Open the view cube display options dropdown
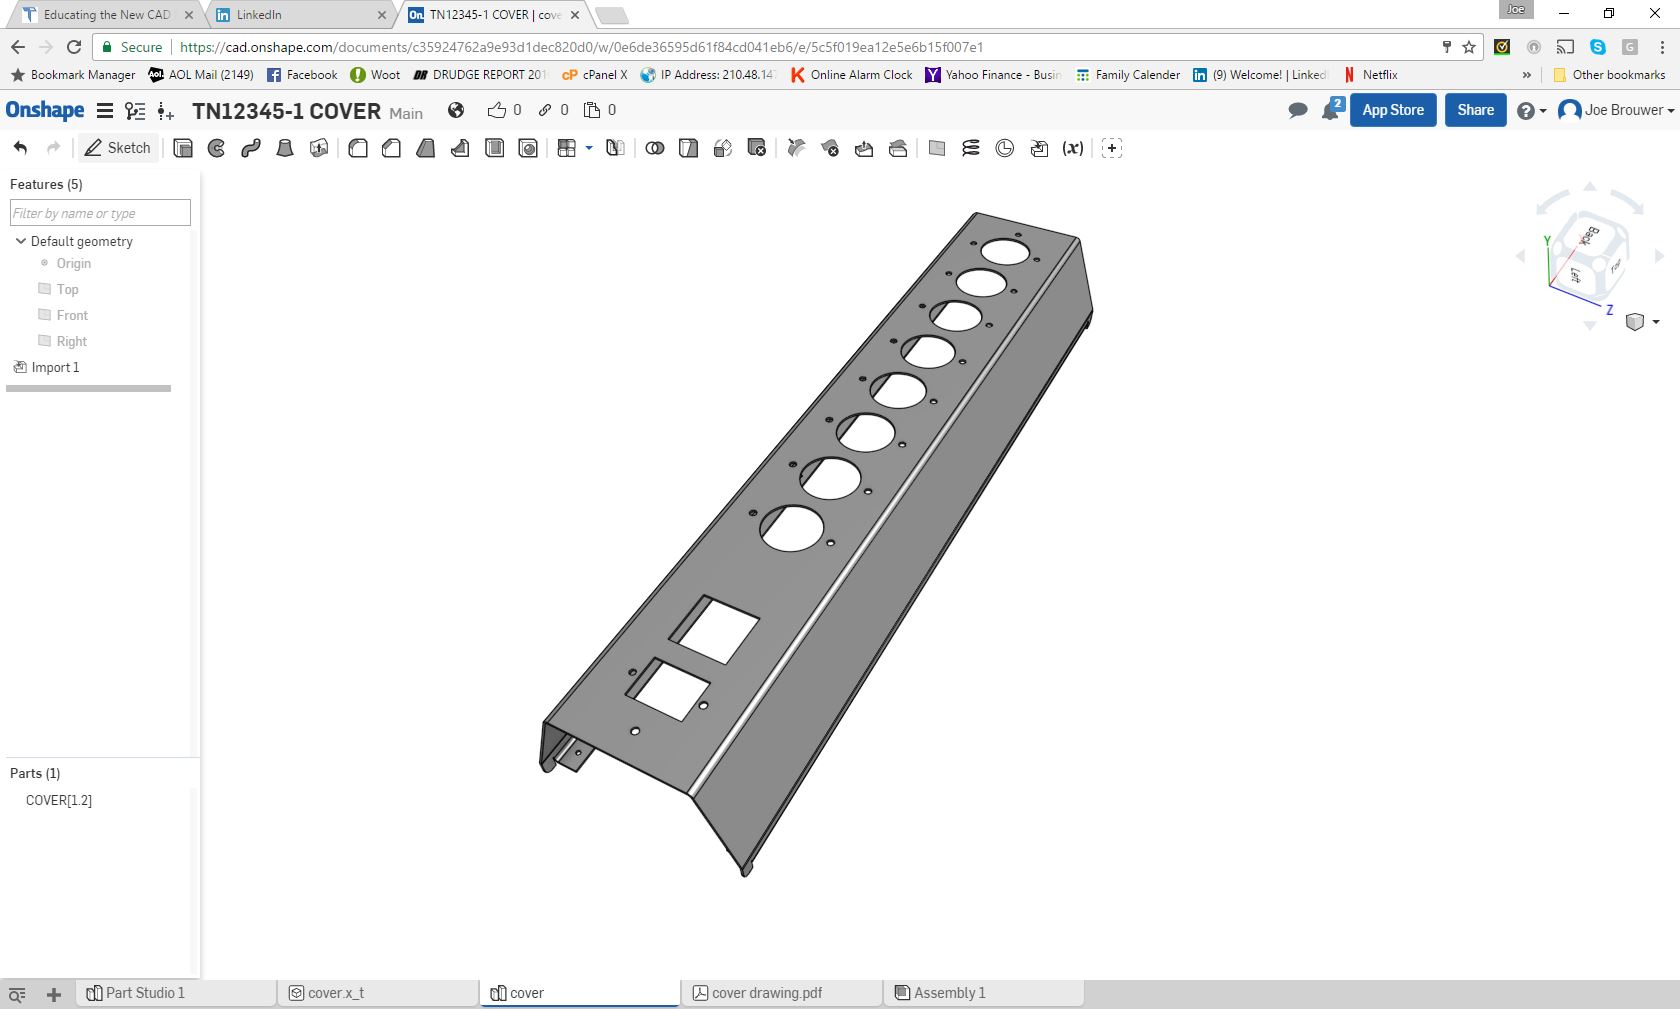The image size is (1680, 1009). click(1656, 322)
